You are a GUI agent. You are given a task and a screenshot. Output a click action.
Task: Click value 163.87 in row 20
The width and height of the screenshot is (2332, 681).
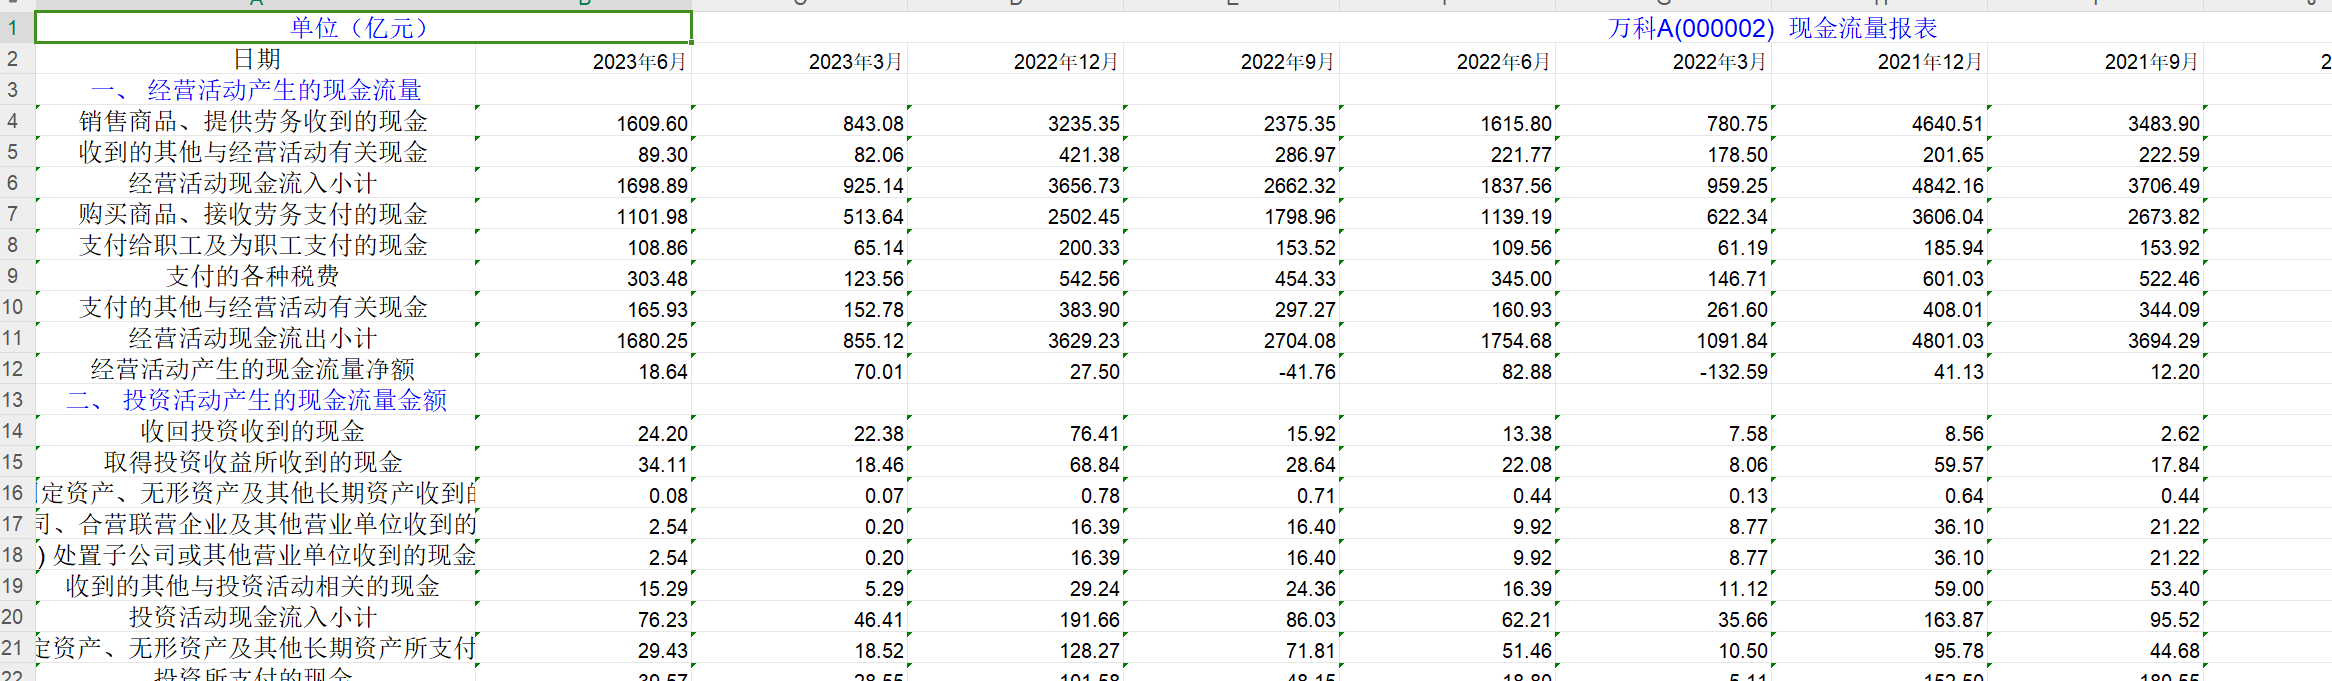pyautogui.click(x=1954, y=620)
